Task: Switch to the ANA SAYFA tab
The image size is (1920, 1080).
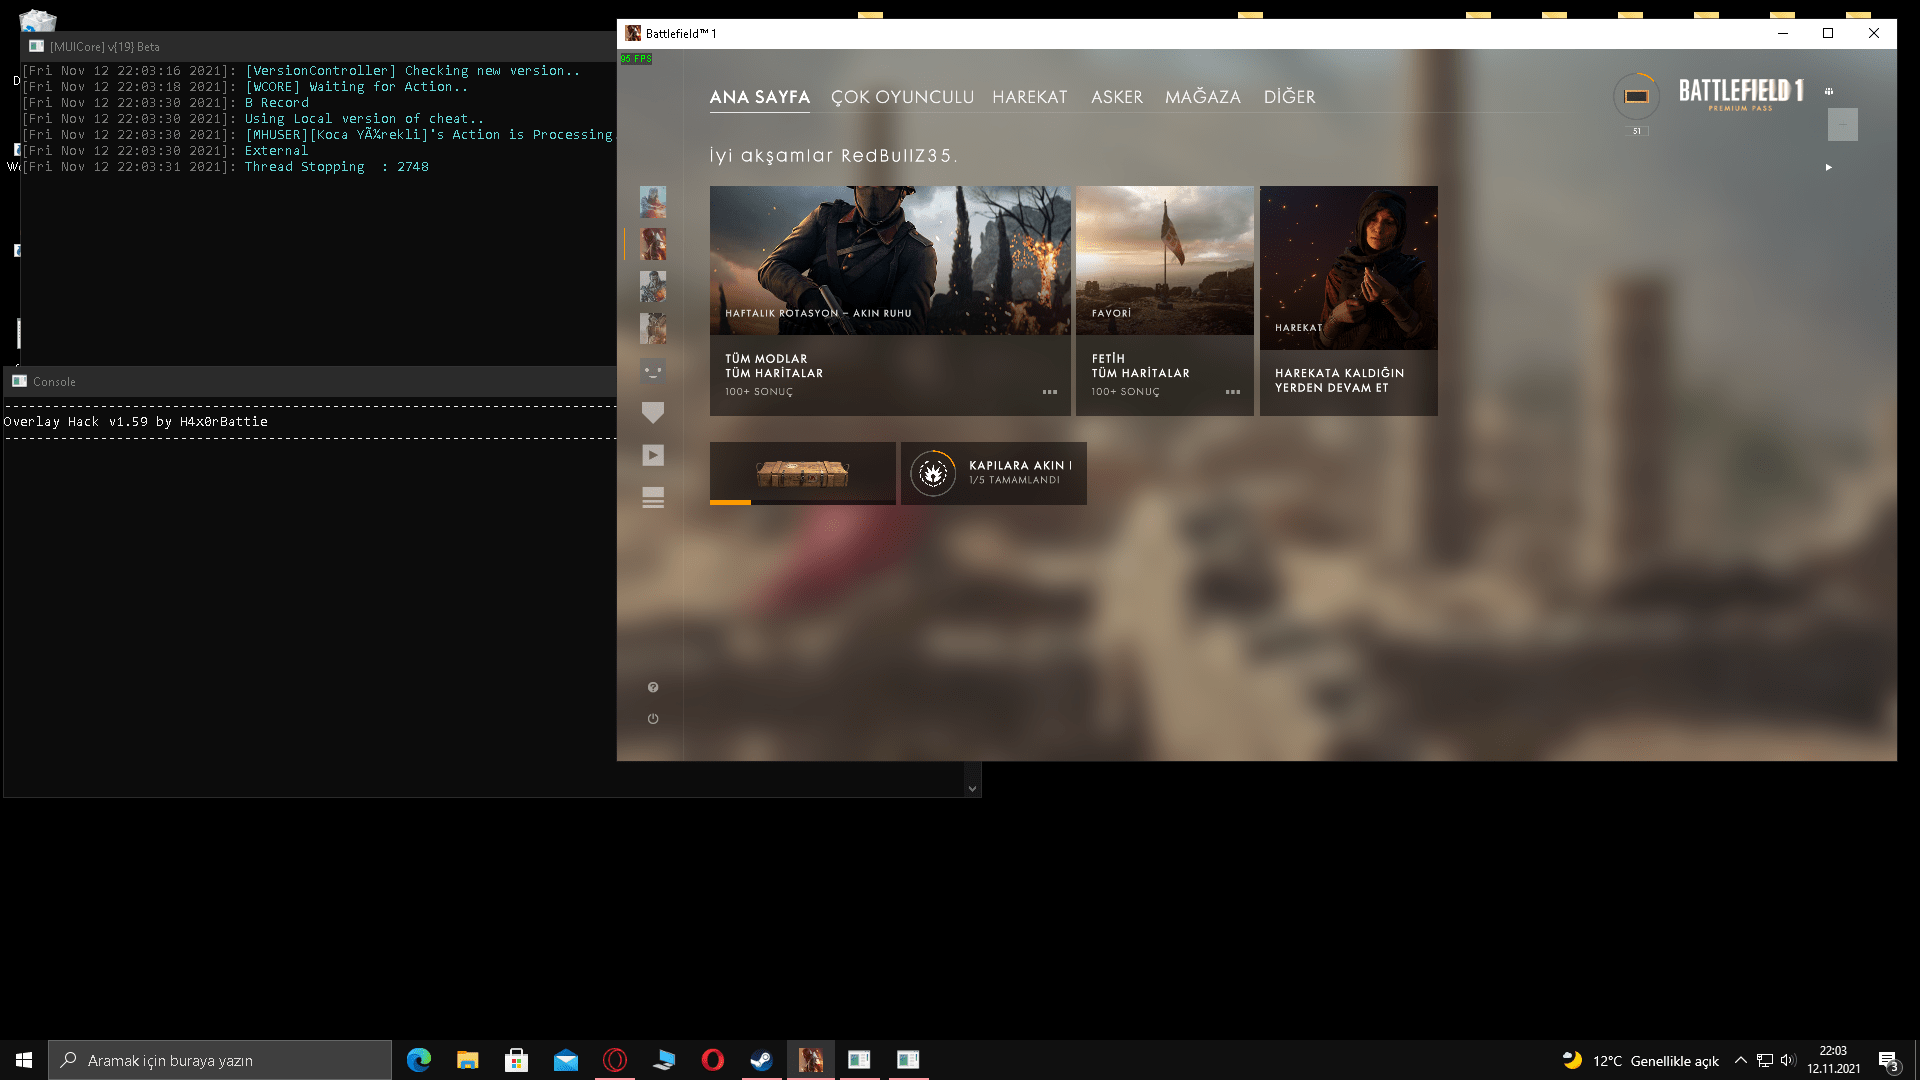Action: (x=760, y=97)
